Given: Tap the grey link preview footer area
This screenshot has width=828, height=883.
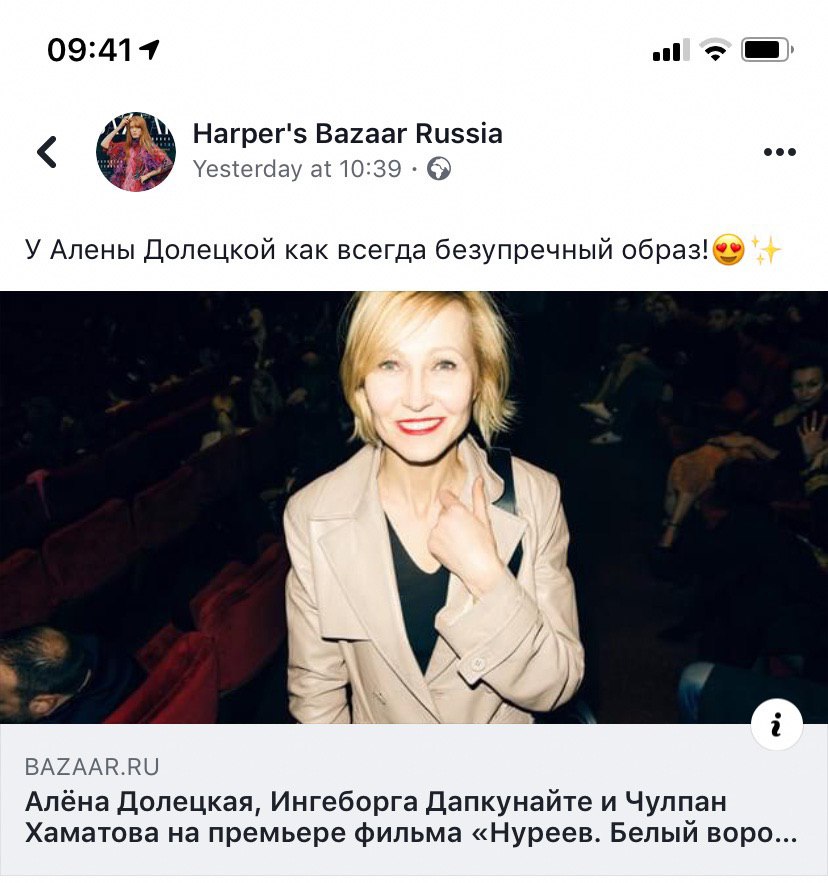Looking at the screenshot, I should coord(414,800).
